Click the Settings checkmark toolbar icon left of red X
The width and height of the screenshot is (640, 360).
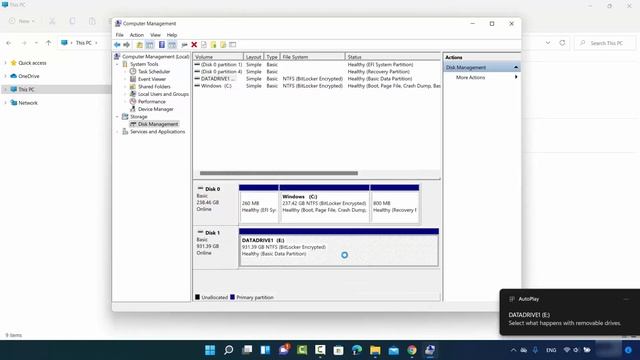click(184, 44)
